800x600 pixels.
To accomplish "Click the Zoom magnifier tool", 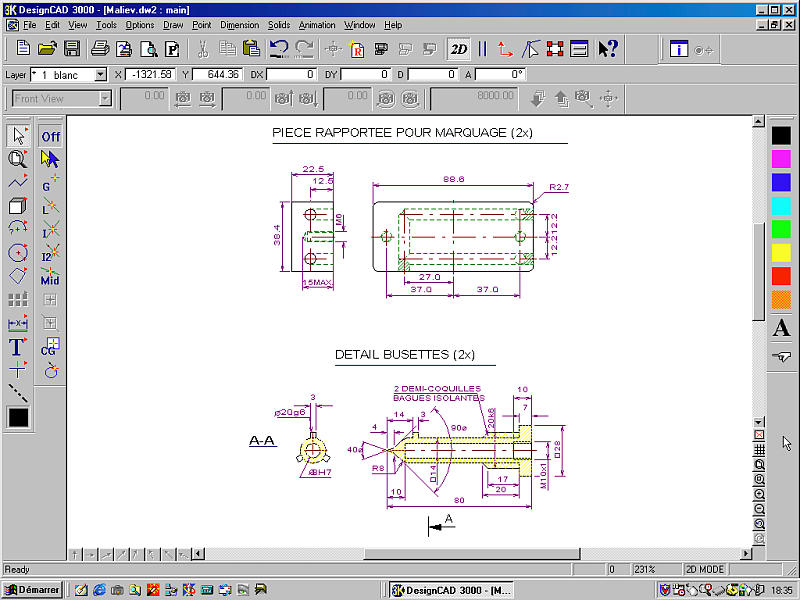I will [17, 158].
